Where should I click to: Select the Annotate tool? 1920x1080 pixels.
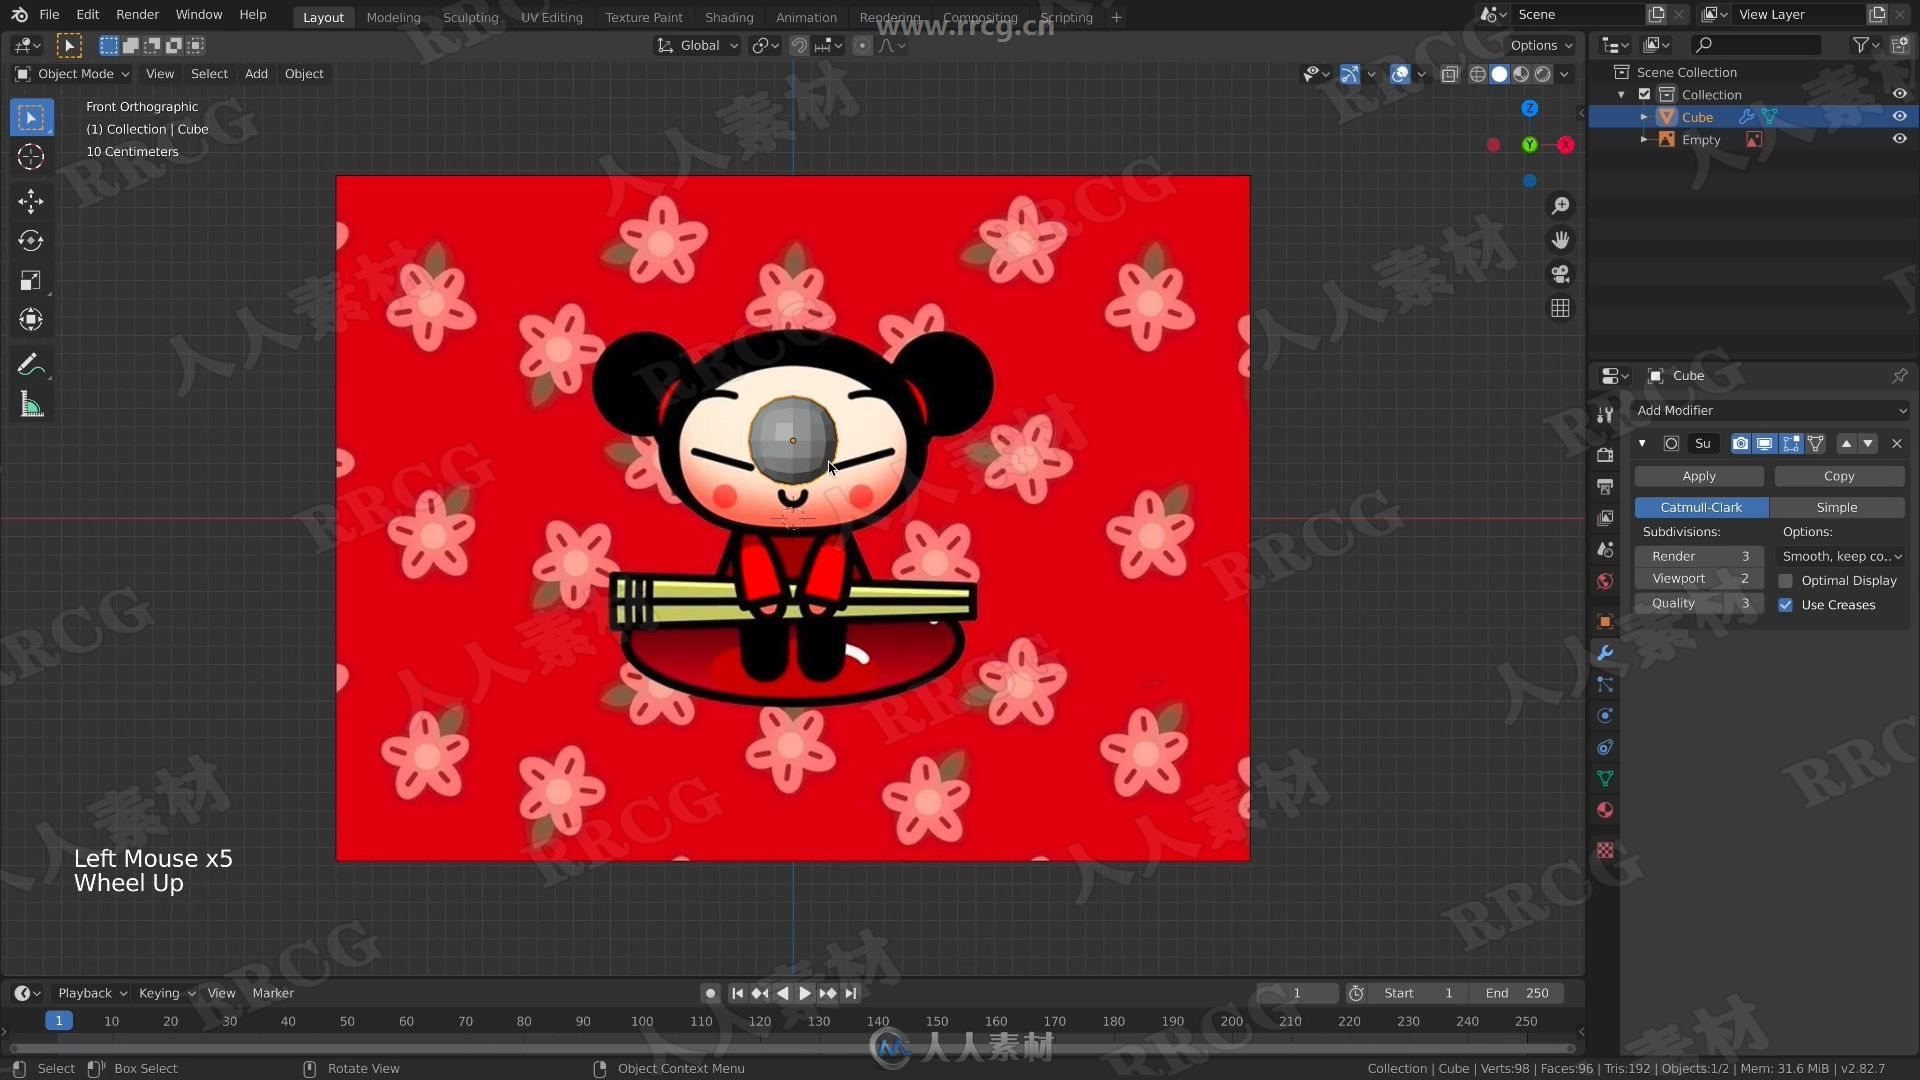[x=31, y=365]
